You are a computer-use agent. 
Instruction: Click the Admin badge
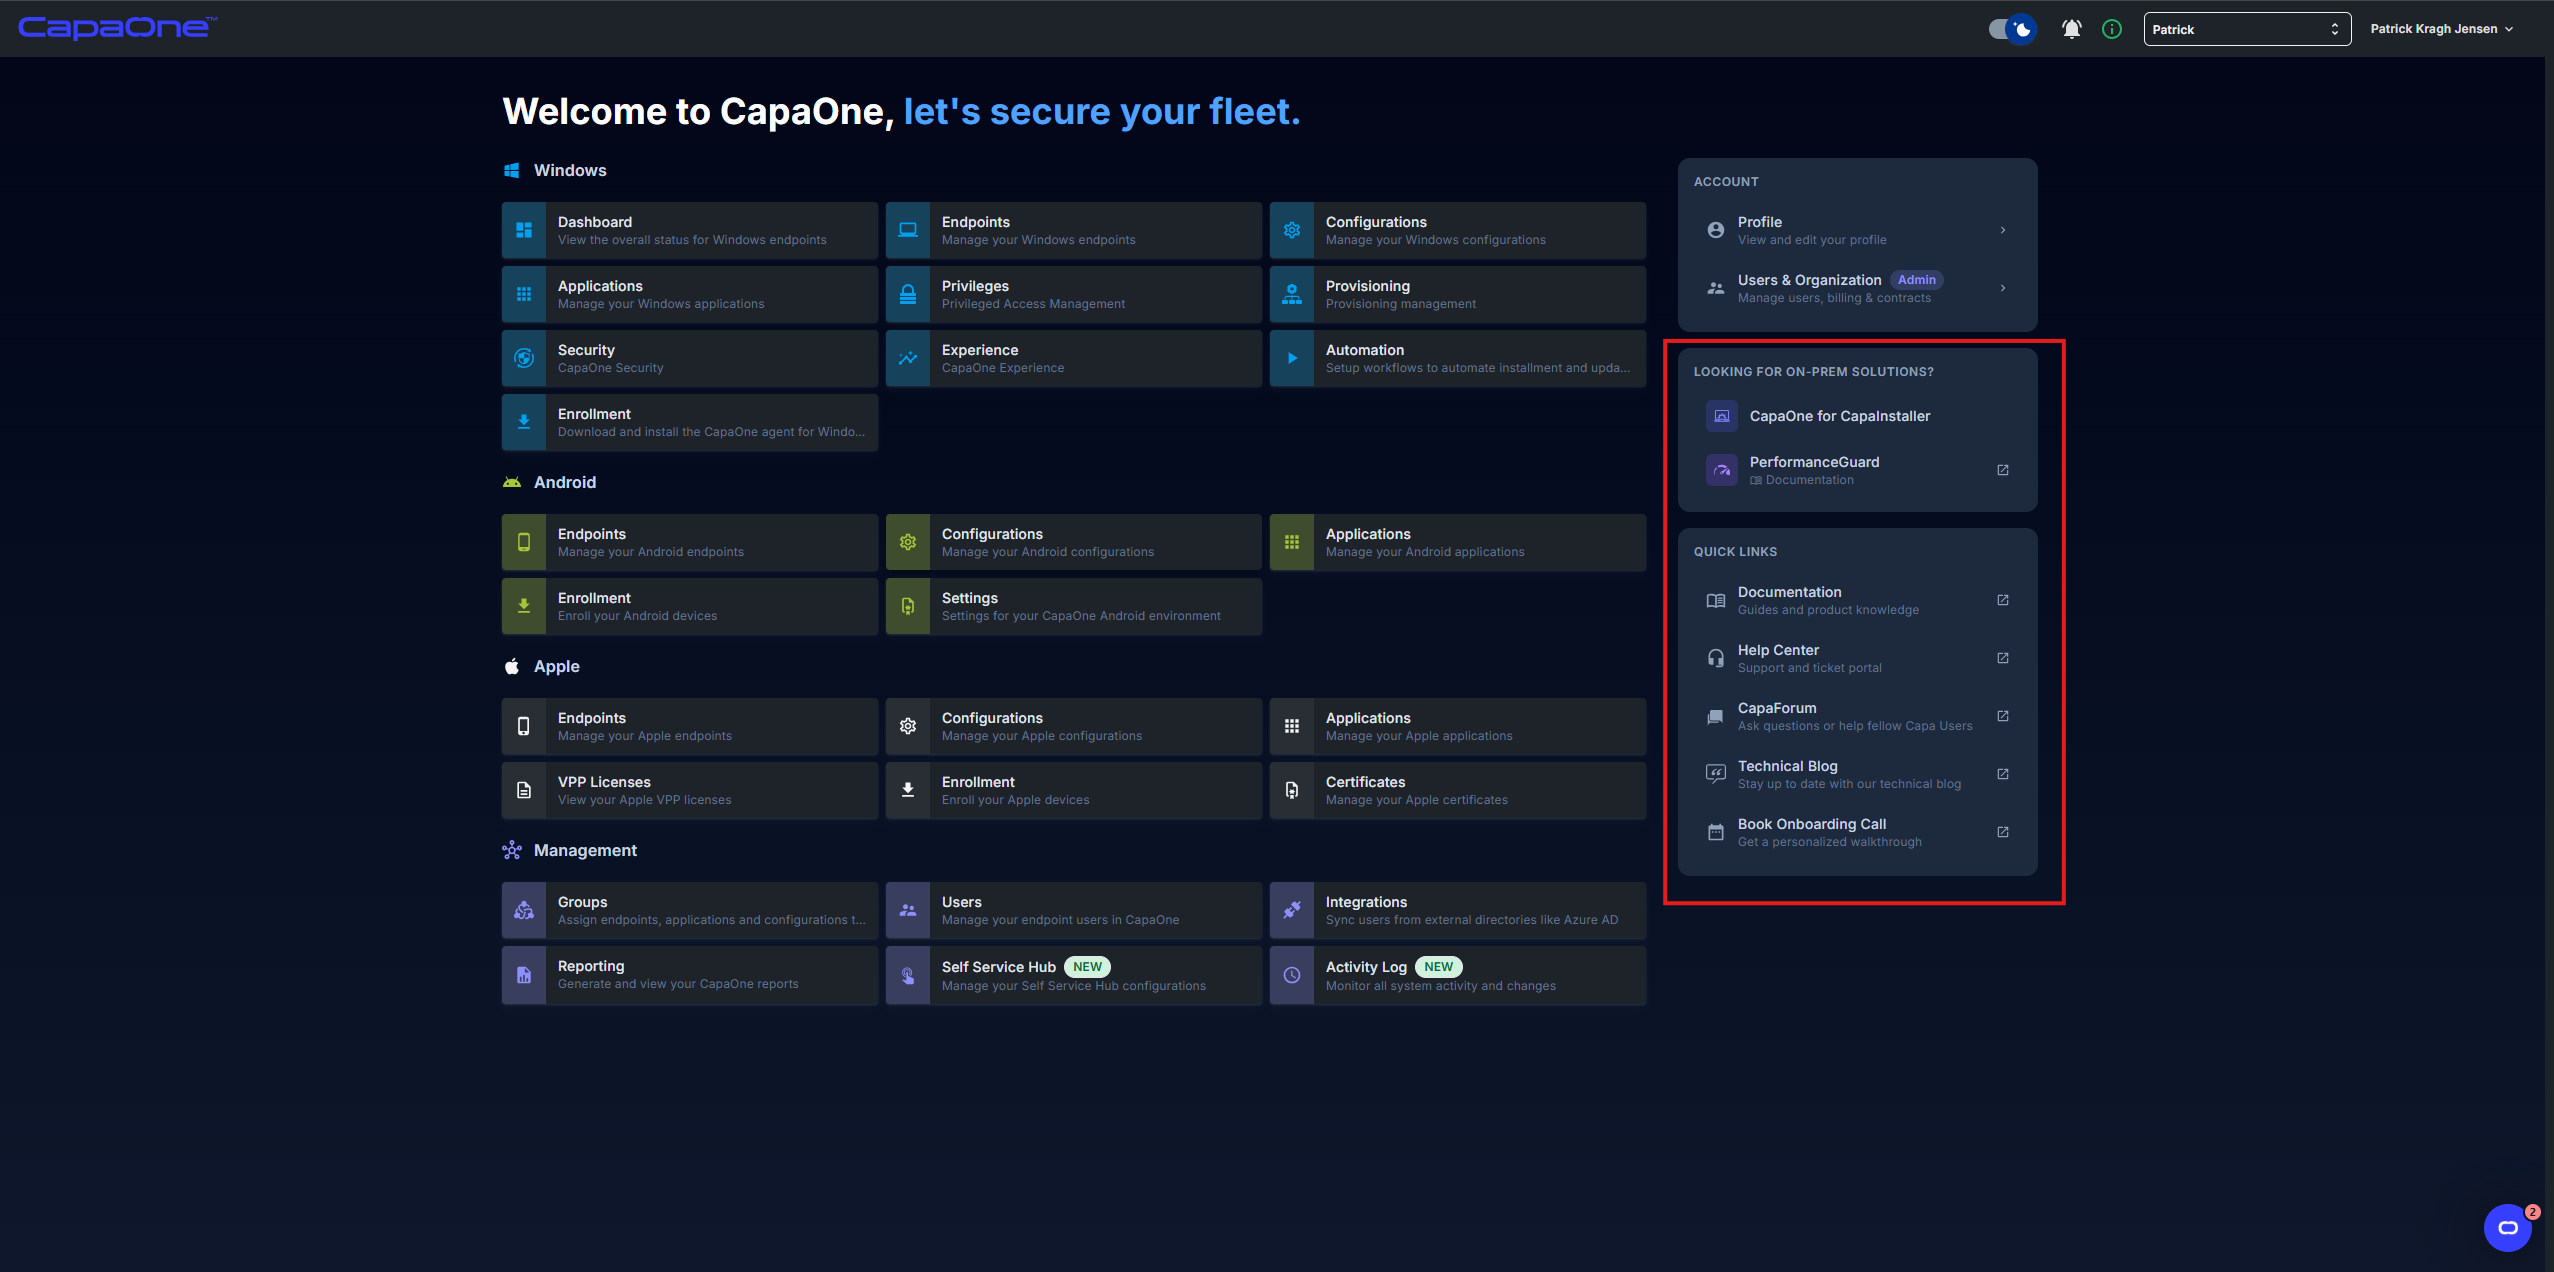coord(1916,280)
